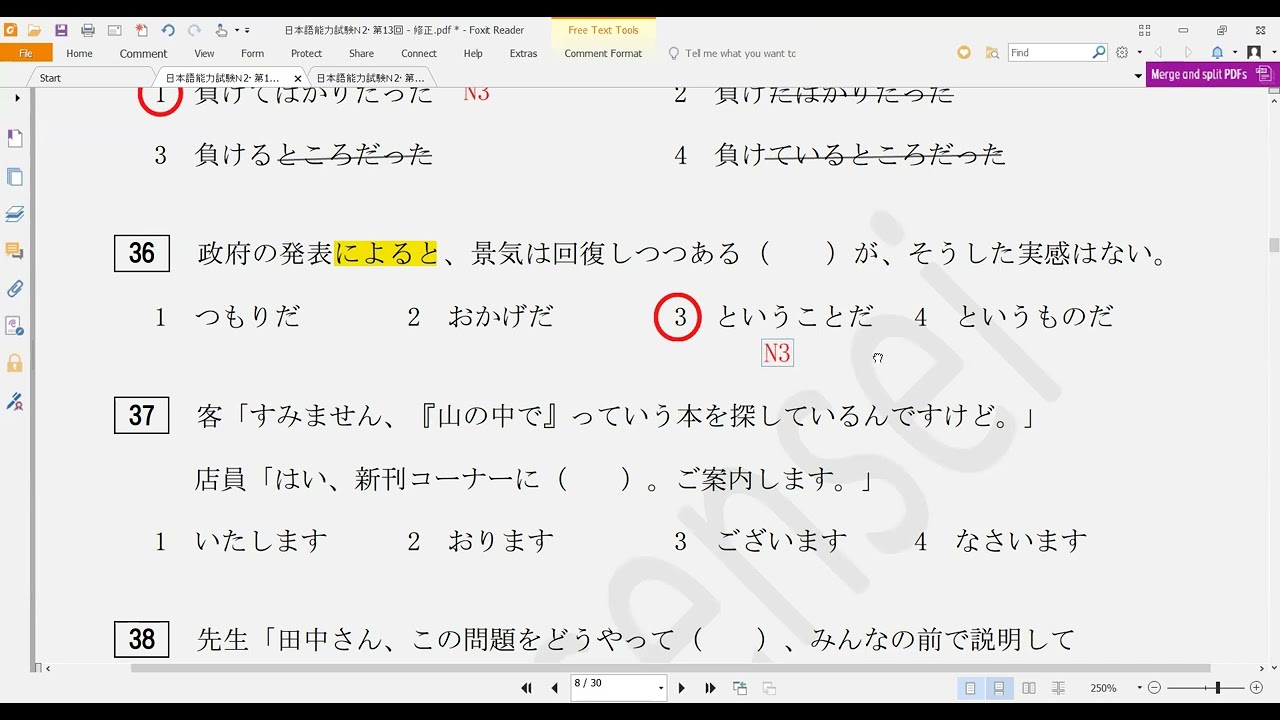Open the Pages thumbnail panel icon

pos(15,177)
